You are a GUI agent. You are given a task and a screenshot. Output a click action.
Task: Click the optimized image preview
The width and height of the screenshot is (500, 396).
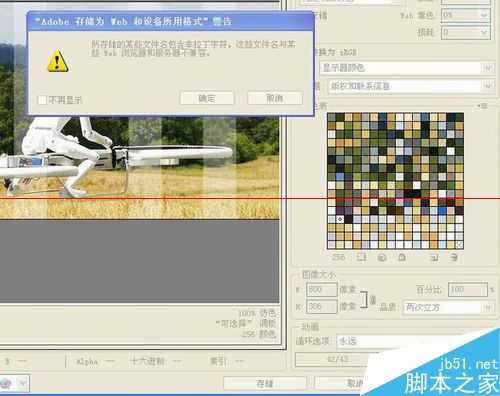pyautogui.click(x=139, y=167)
